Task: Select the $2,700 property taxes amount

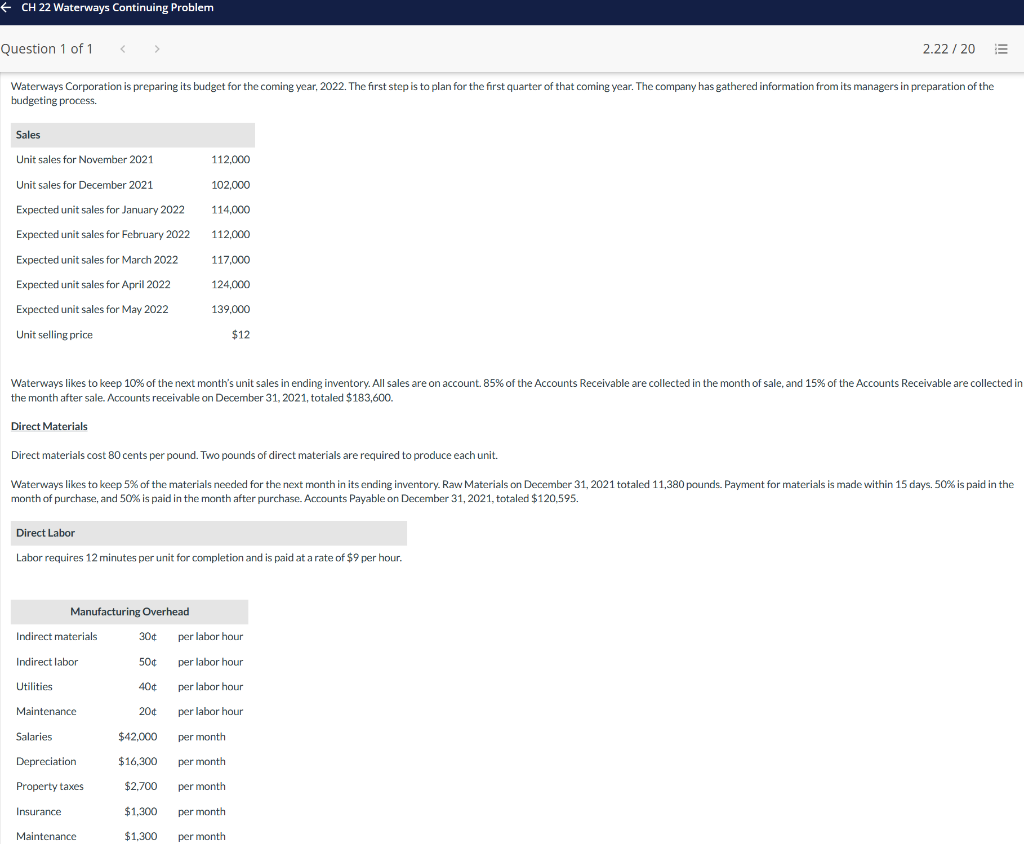Action: pos(141,787)
